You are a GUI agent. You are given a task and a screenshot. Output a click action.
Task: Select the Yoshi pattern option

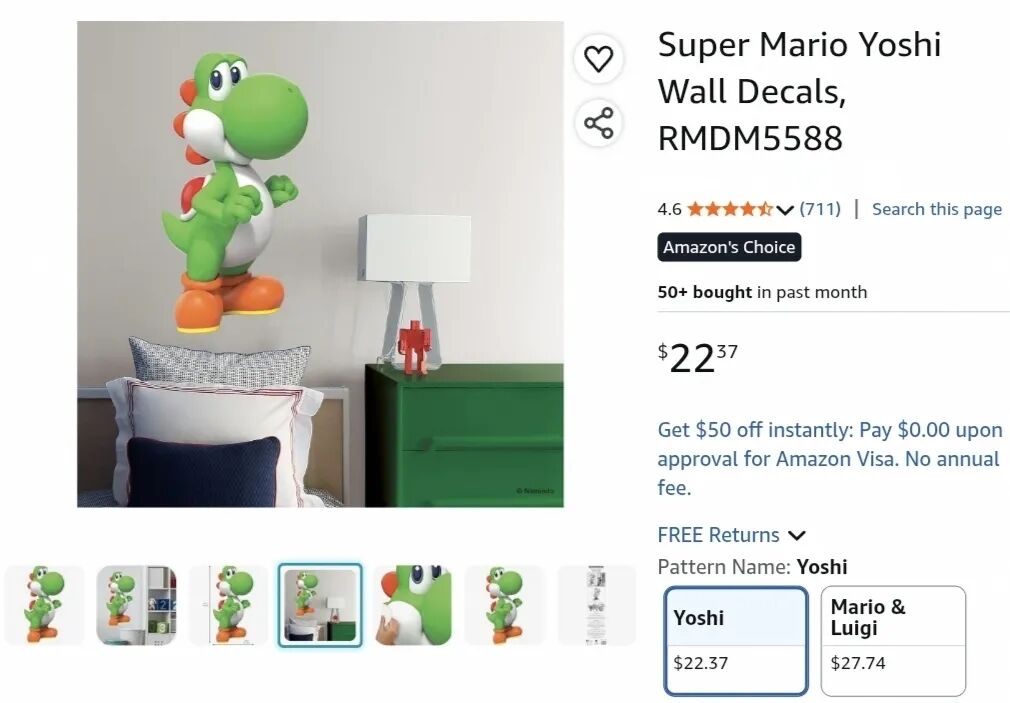(736, 640)
